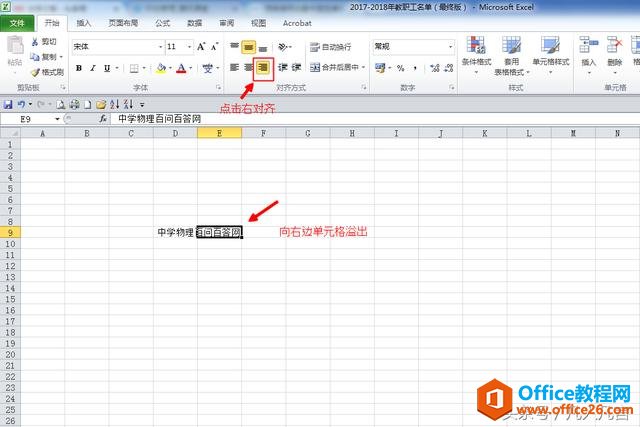Decrease decimal places icon
Screen dimensions: 640x427
[449, 68]
